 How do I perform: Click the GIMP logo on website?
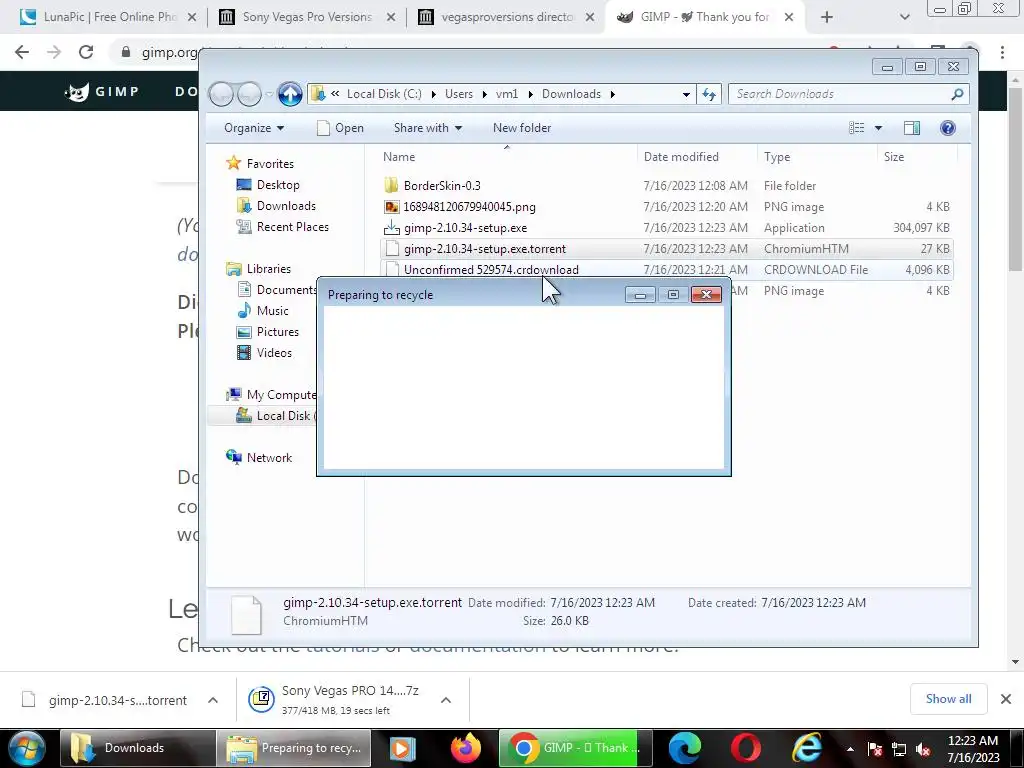point(102,91)
